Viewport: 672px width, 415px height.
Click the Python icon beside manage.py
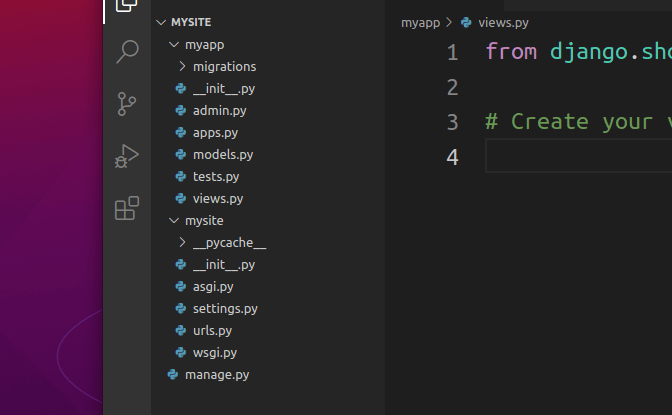click(173, 374)
